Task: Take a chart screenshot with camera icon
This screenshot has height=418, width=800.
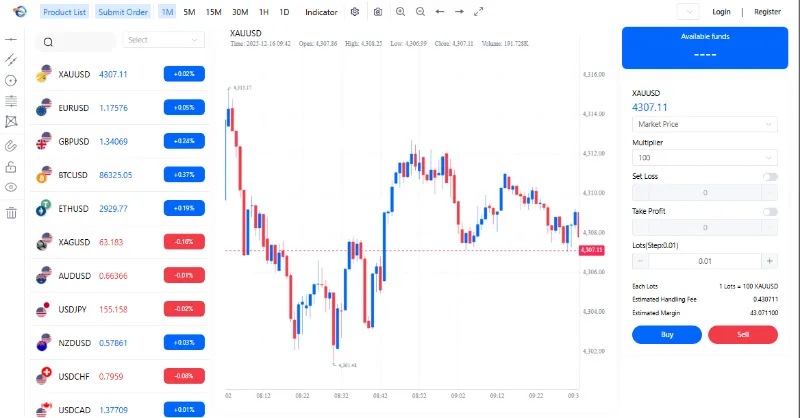Action: click(377, 12)
